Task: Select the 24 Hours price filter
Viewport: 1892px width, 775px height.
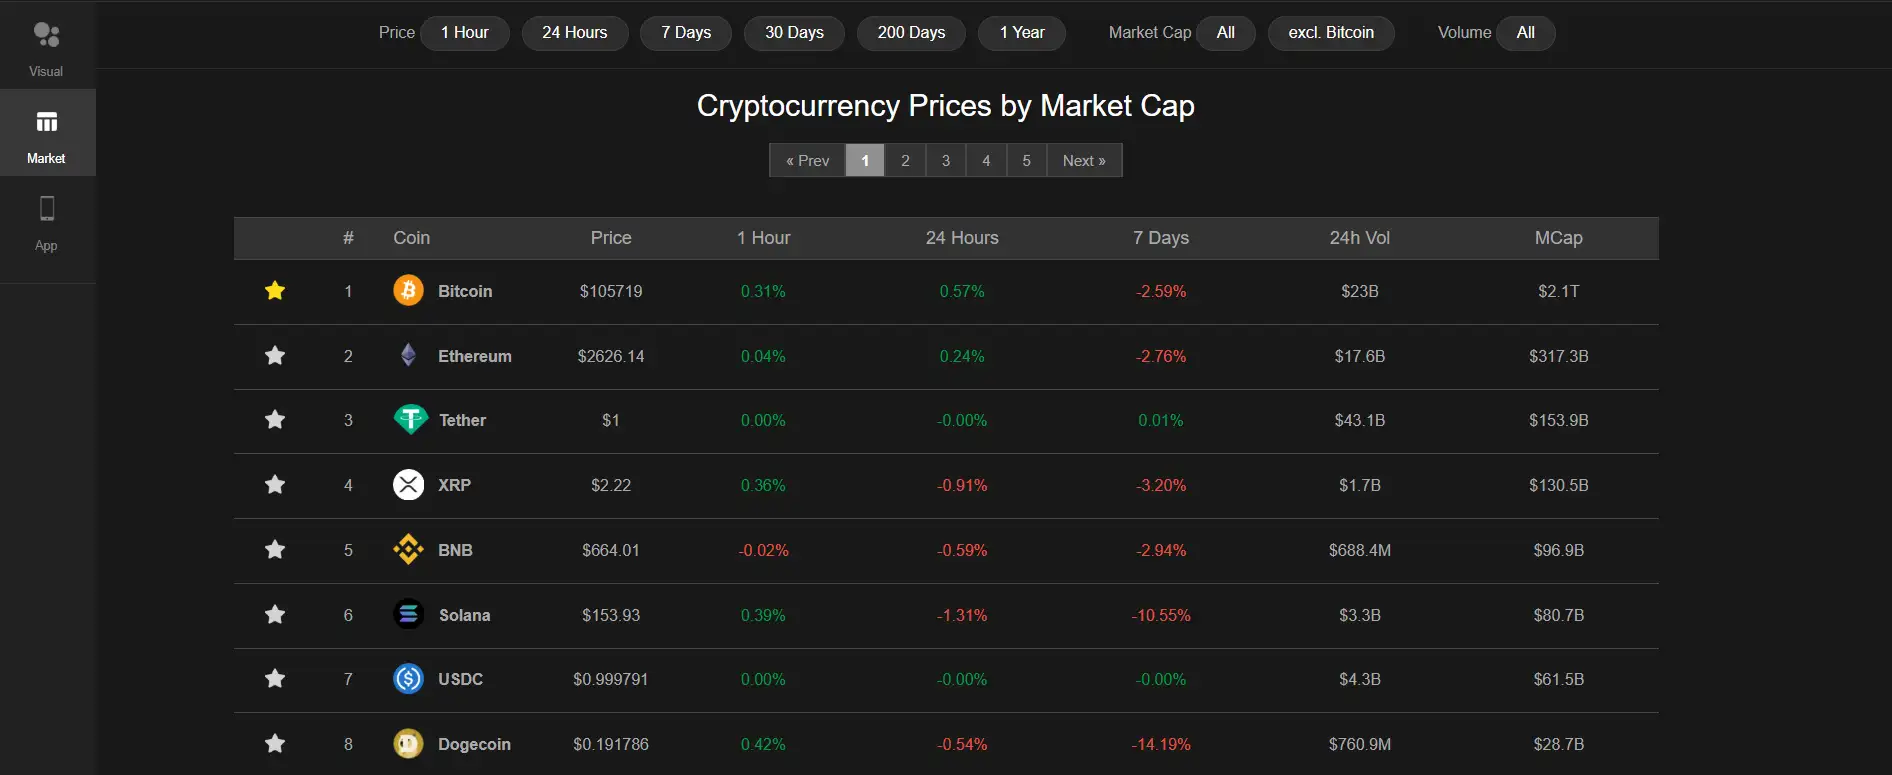Action: pyautogui.click(x=574, y=33)
